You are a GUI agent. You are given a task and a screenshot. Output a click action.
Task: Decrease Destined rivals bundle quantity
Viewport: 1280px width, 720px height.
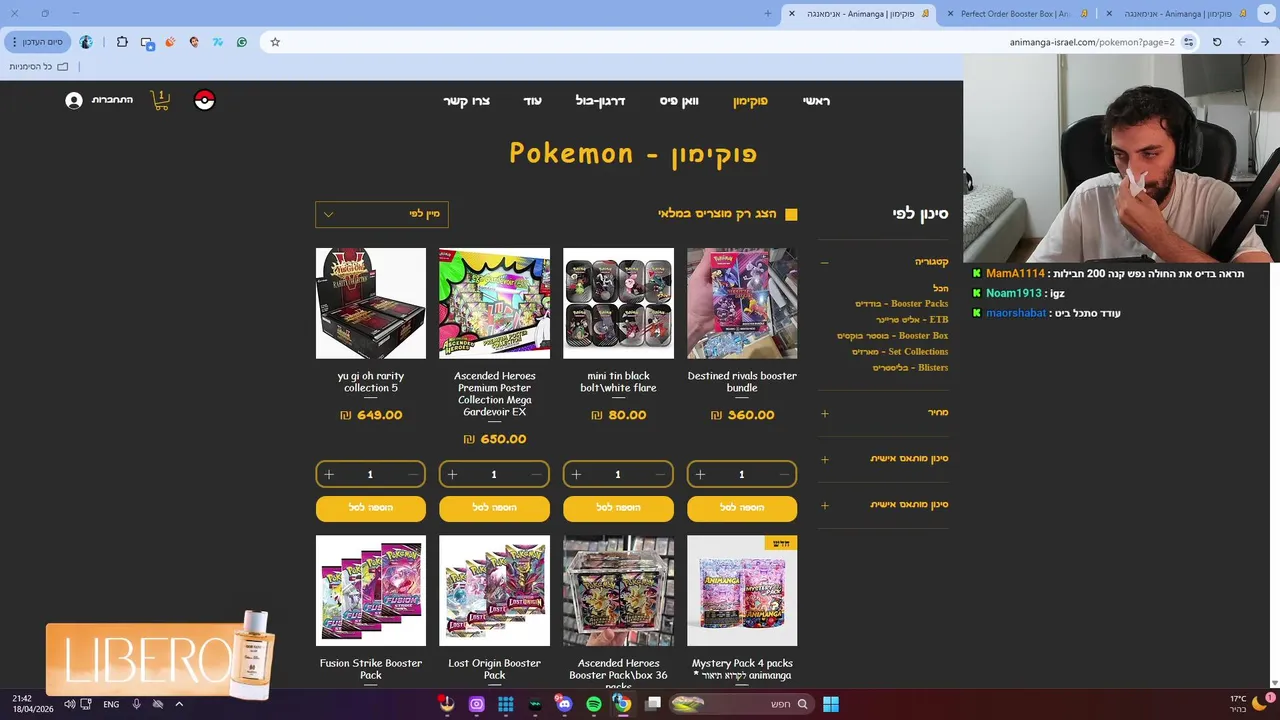click(x=784, y=474)
